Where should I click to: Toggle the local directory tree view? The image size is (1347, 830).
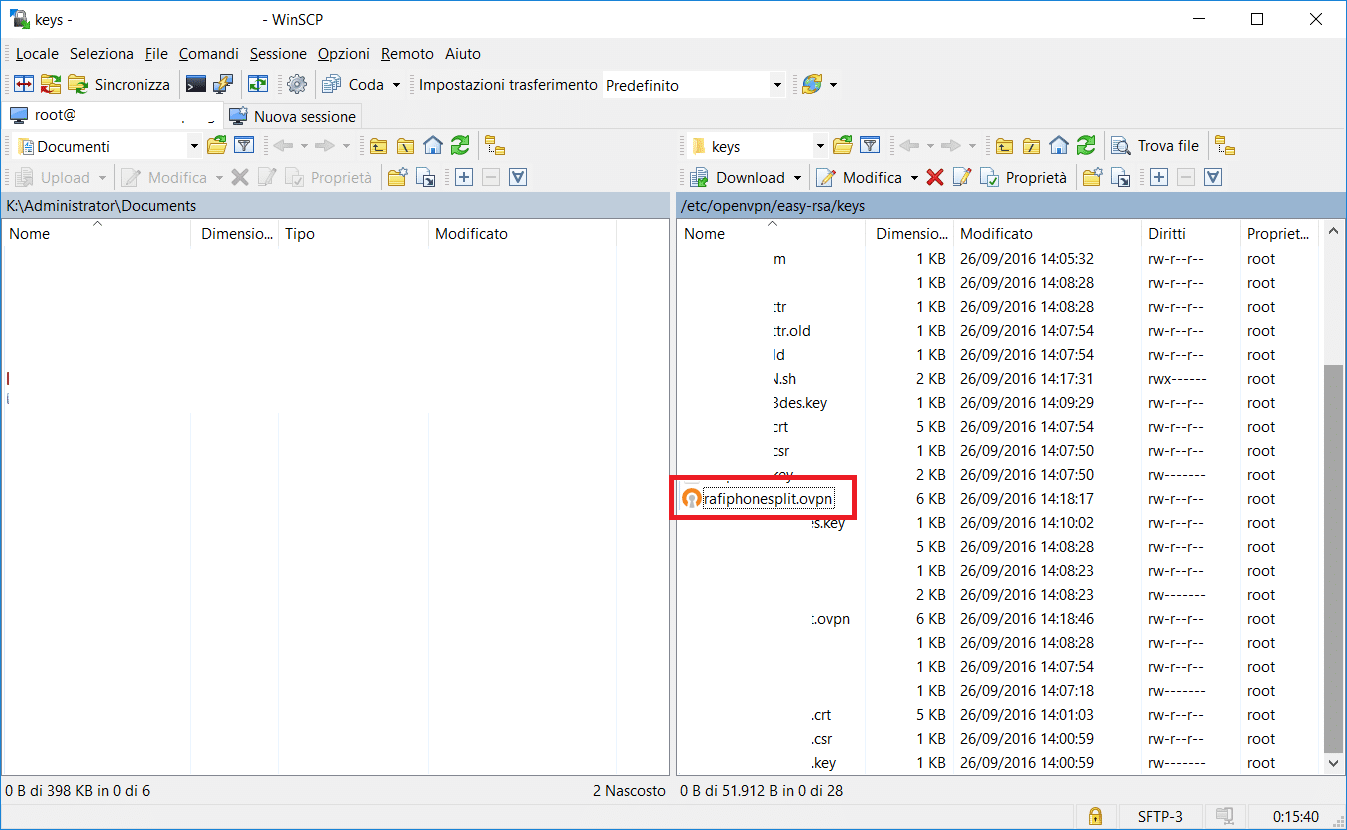tap(494, 146)
